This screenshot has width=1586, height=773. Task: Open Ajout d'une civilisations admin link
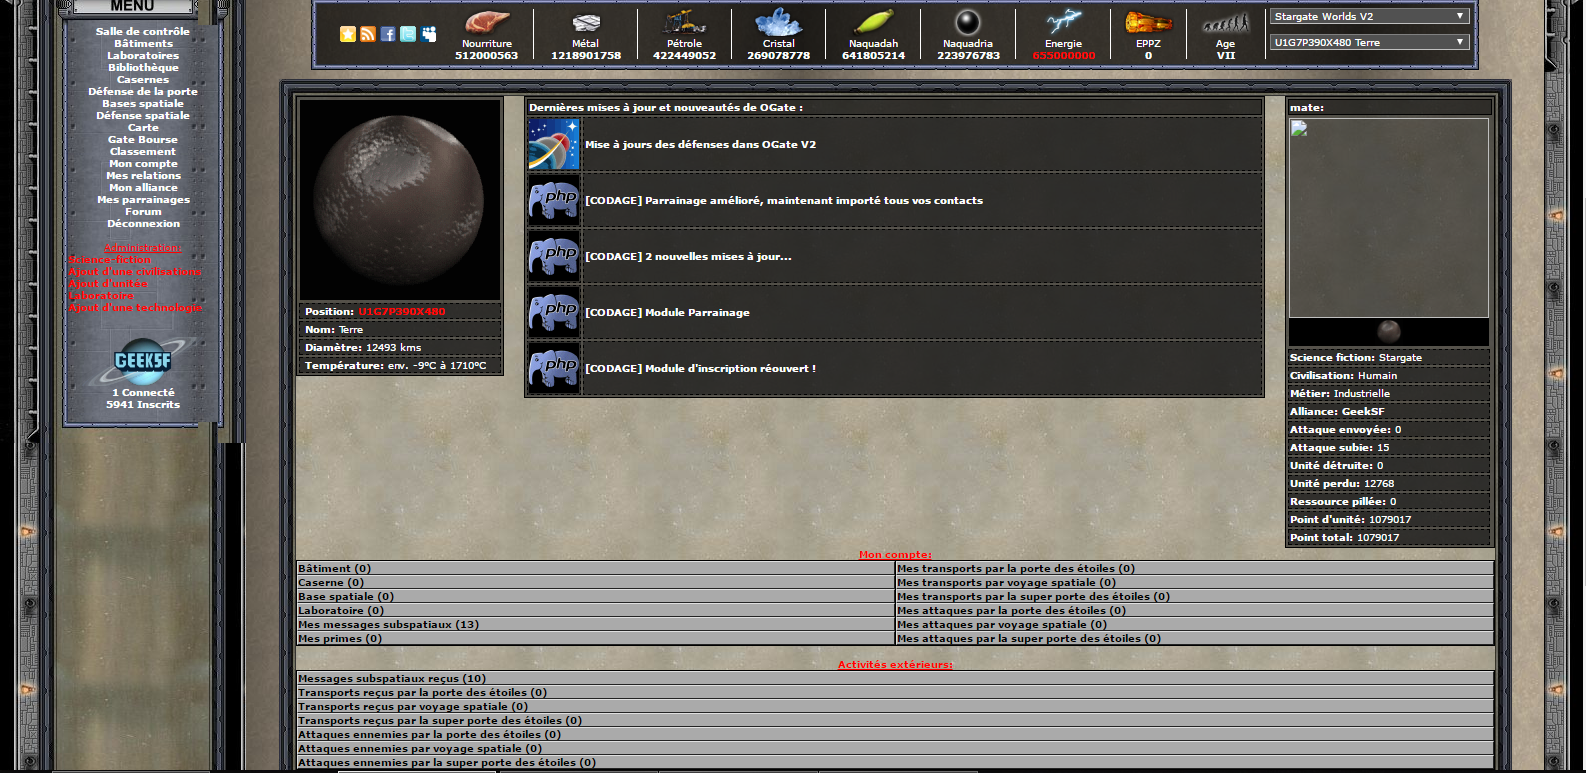point(135,271)
